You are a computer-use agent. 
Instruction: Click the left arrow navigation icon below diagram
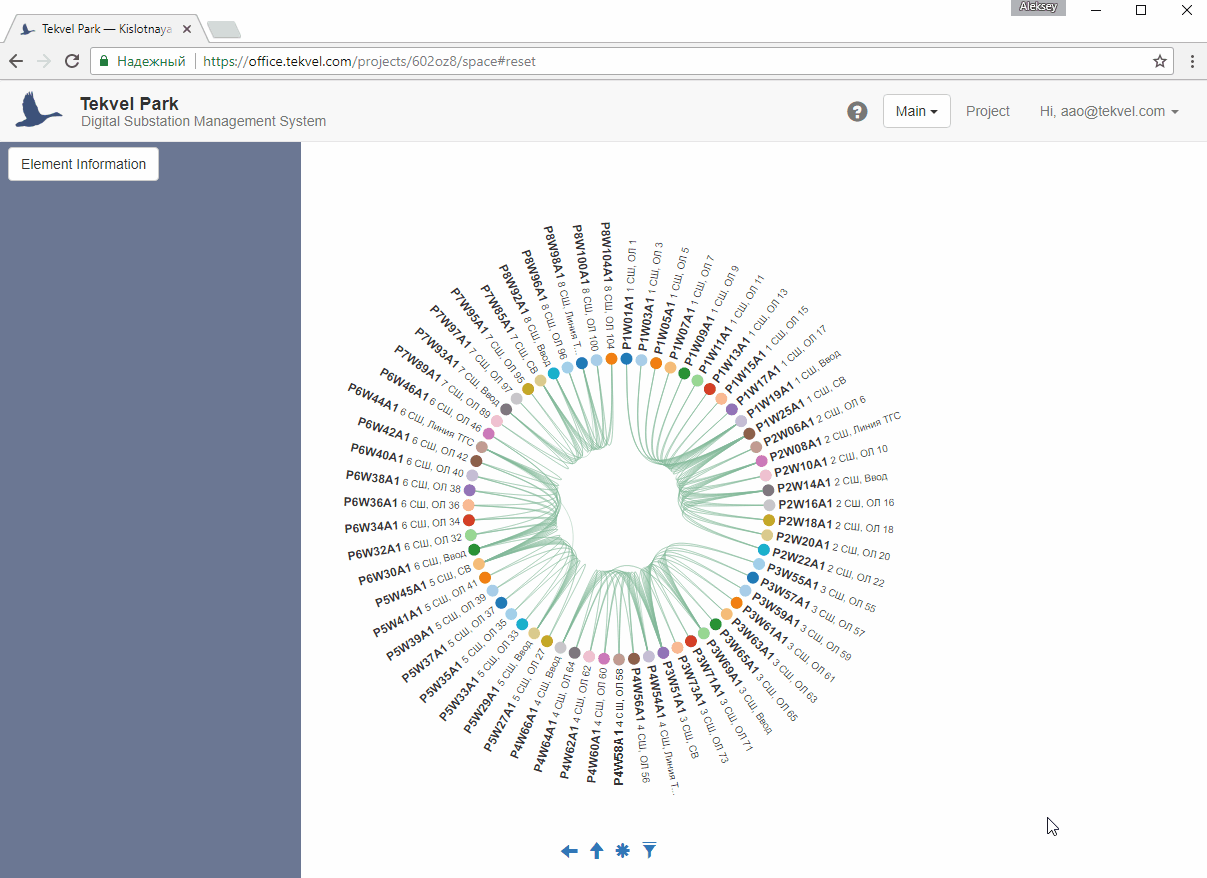pos(569,851)
